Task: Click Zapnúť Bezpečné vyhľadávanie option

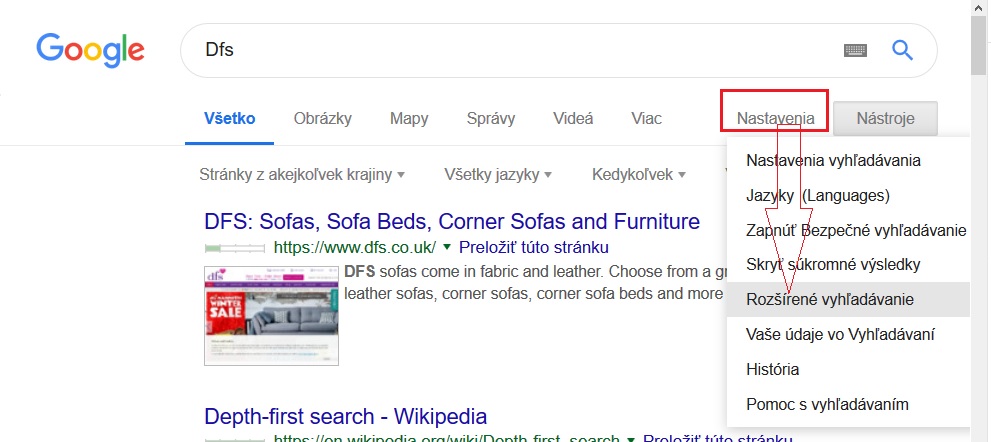Action: (x=855, y=230)
